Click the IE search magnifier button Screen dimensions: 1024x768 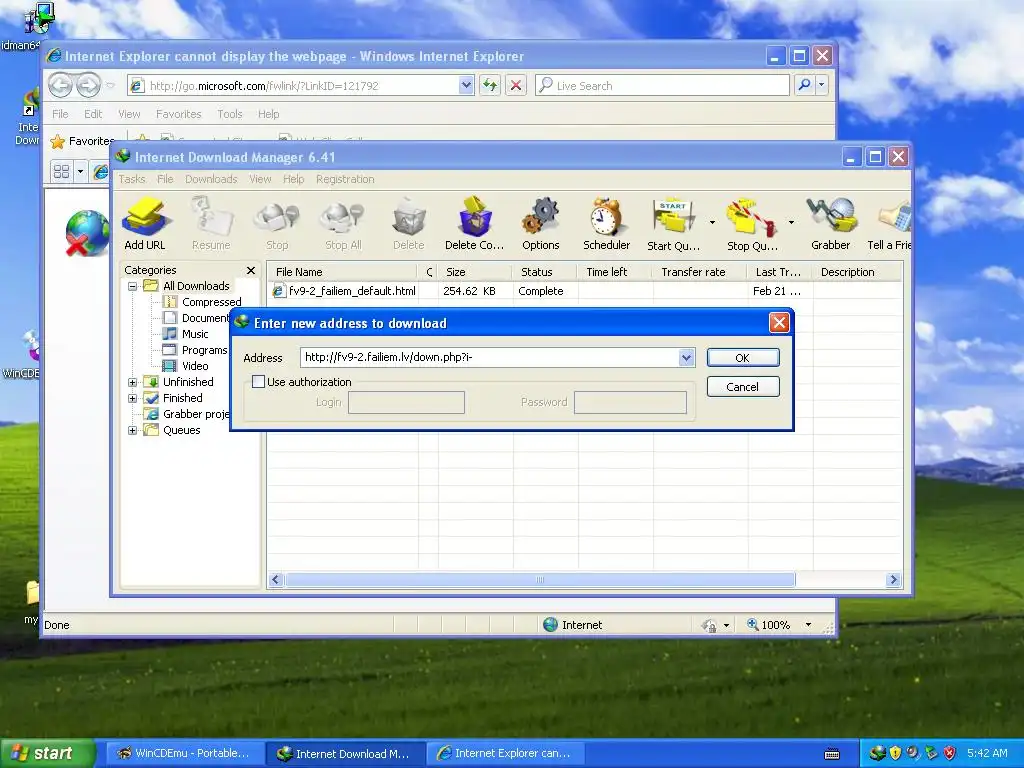(x=805, y=86)
